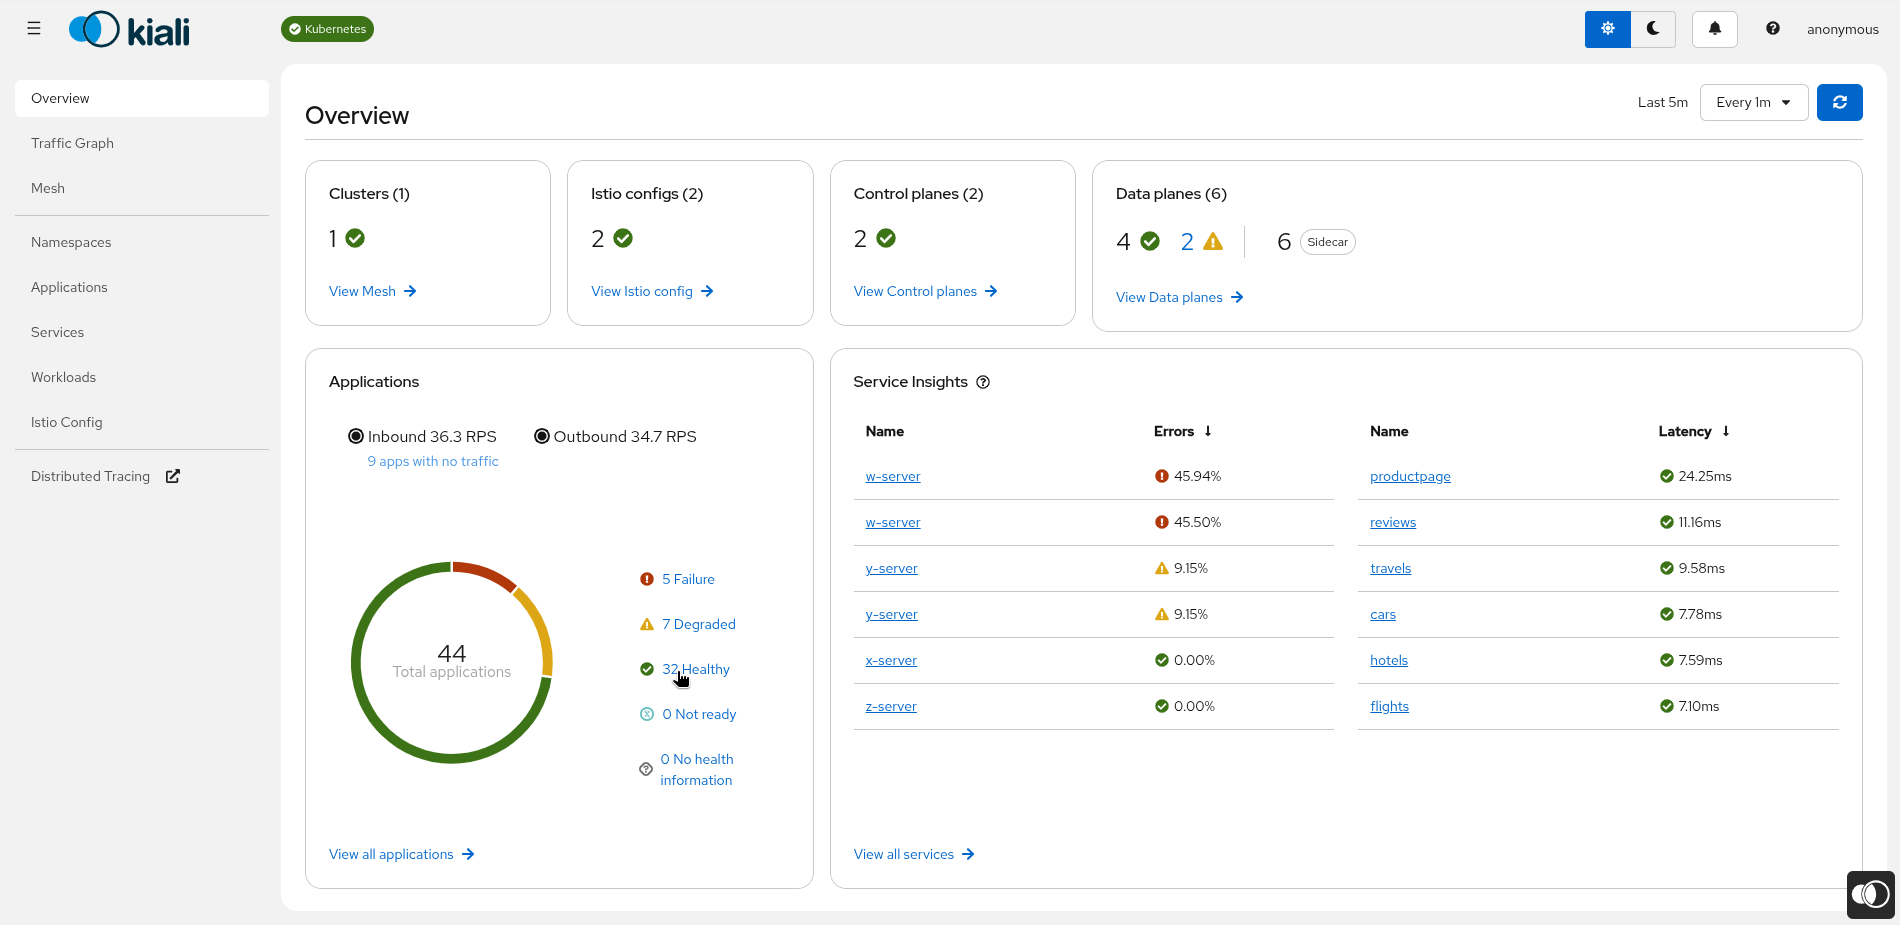Screen dimensions: 1900x925
Task: Click the blue refresh button
Action: coord(1839,102)
